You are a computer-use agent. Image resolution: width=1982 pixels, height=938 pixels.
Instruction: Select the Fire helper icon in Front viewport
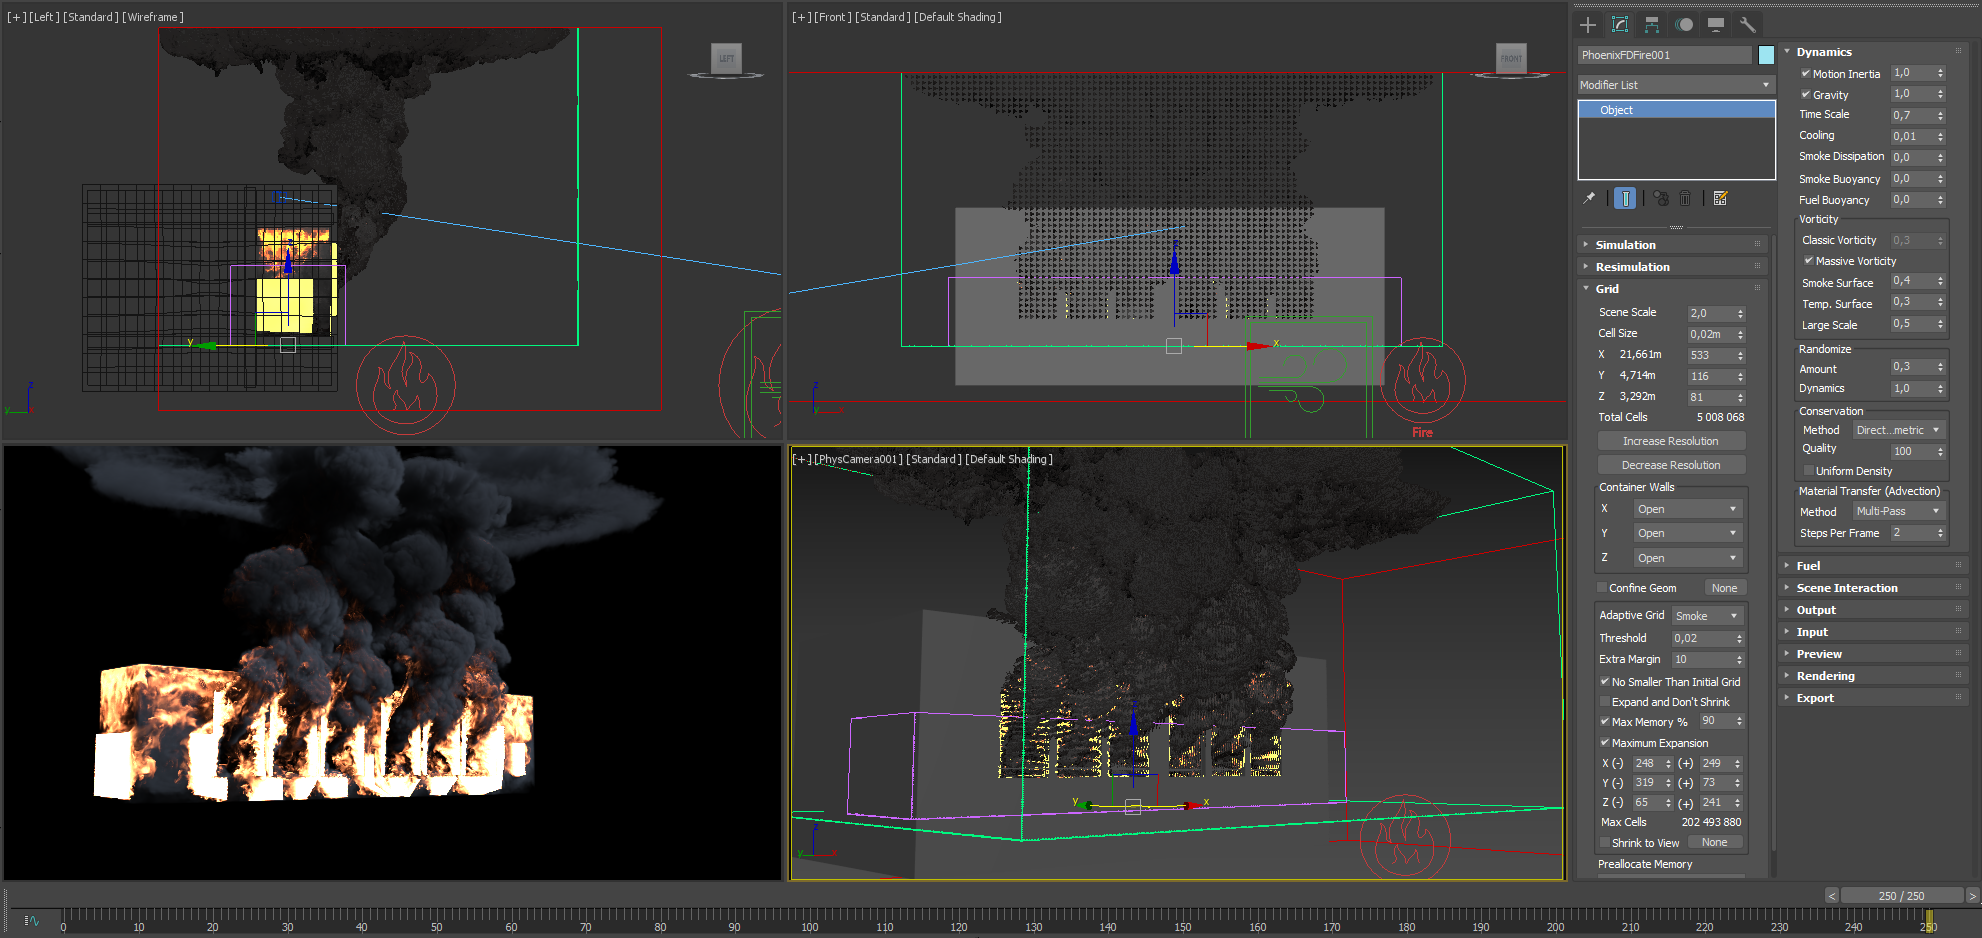[x=1423, y=380]
